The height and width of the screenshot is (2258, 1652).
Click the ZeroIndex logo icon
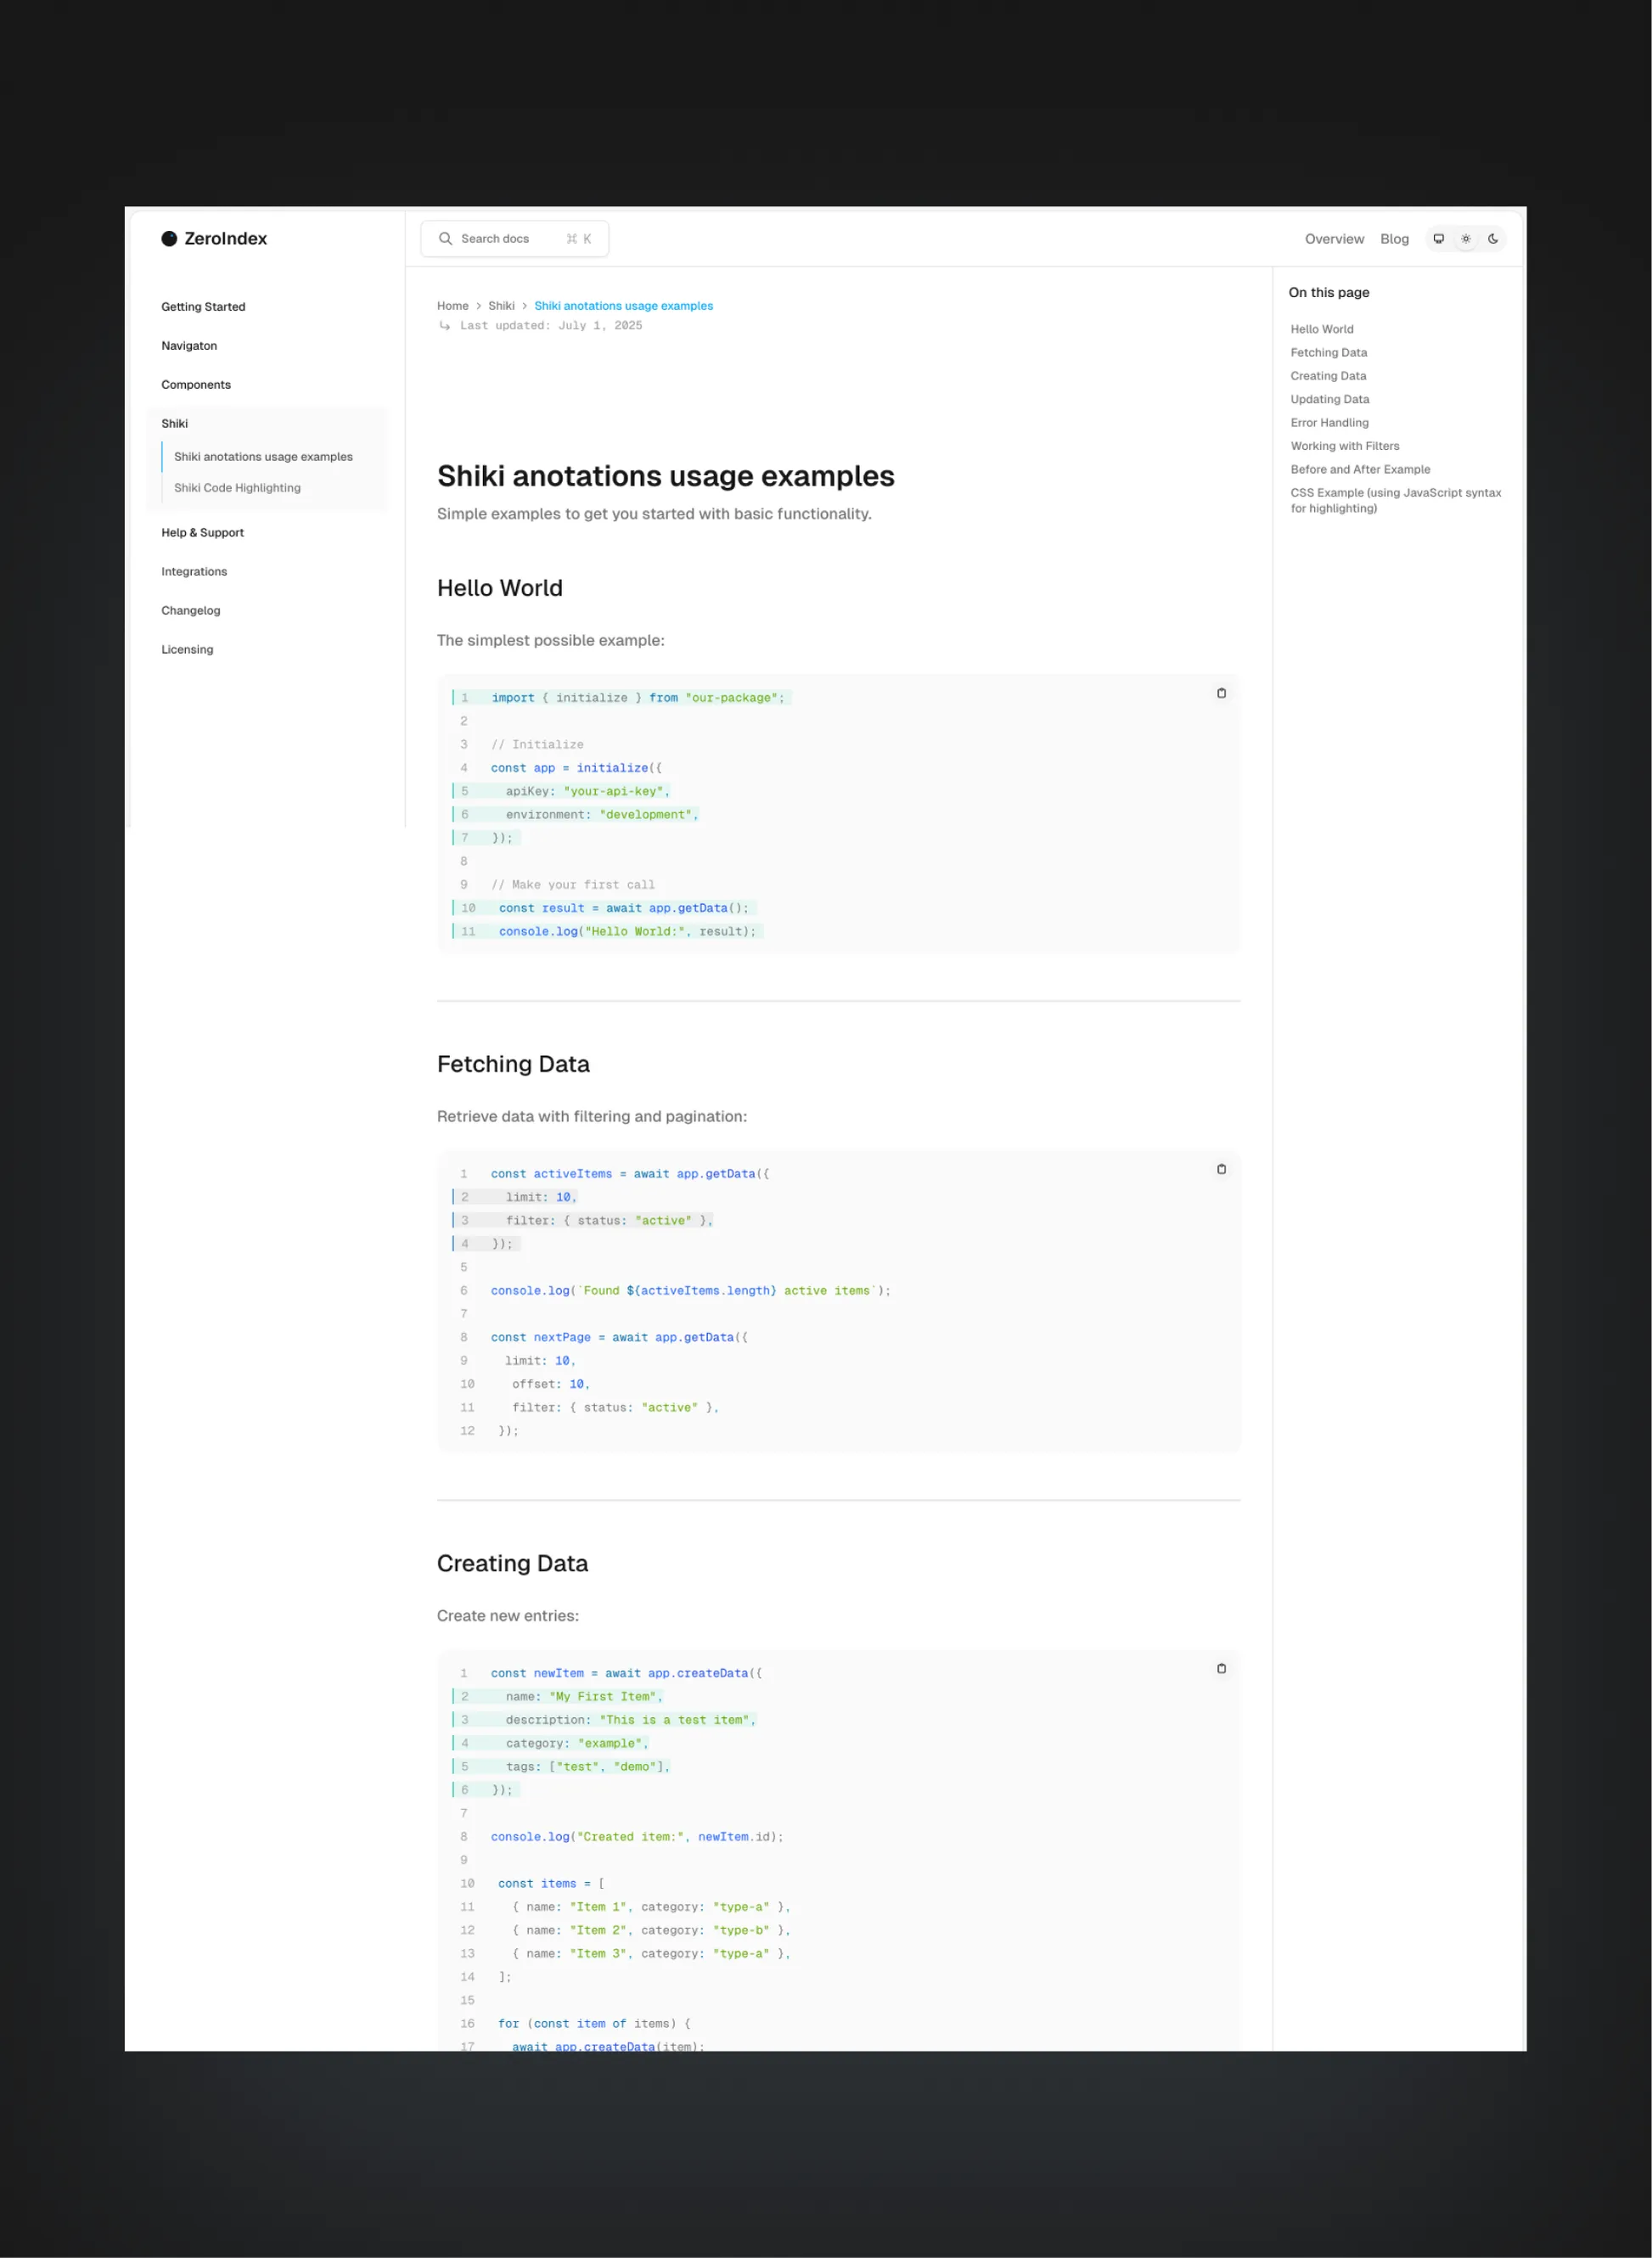pyautogui.click(x=169, y=238)
